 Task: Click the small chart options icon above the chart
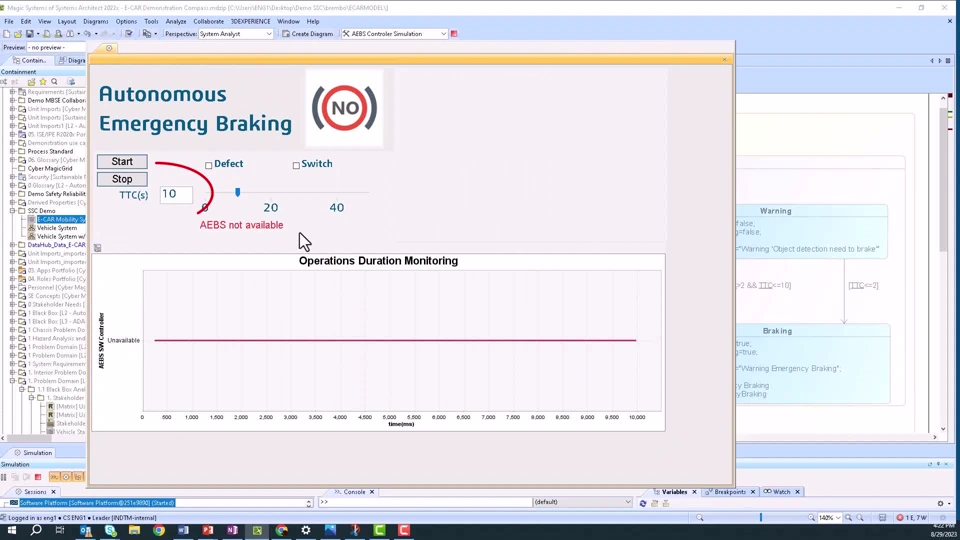click(97, 248)
